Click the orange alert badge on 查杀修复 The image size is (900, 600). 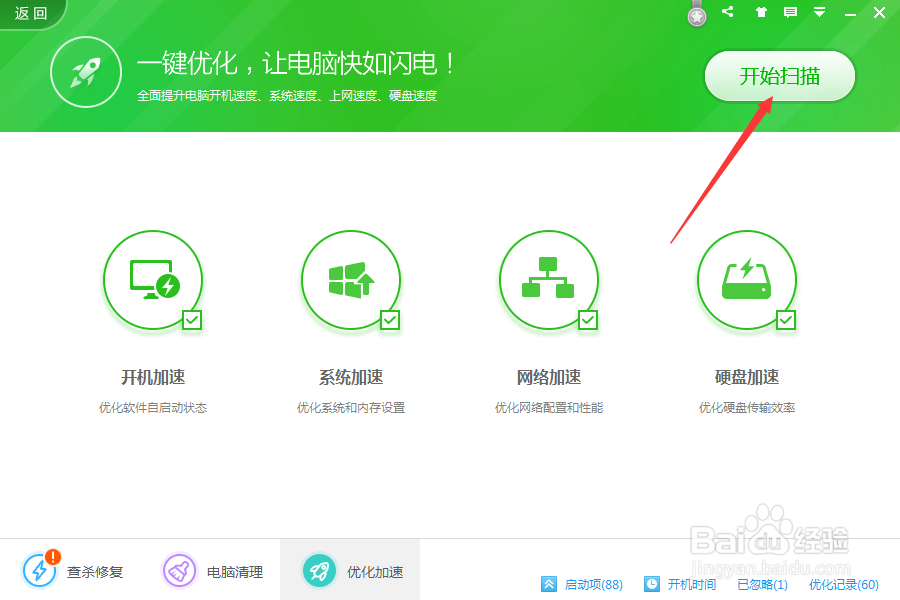53,556
